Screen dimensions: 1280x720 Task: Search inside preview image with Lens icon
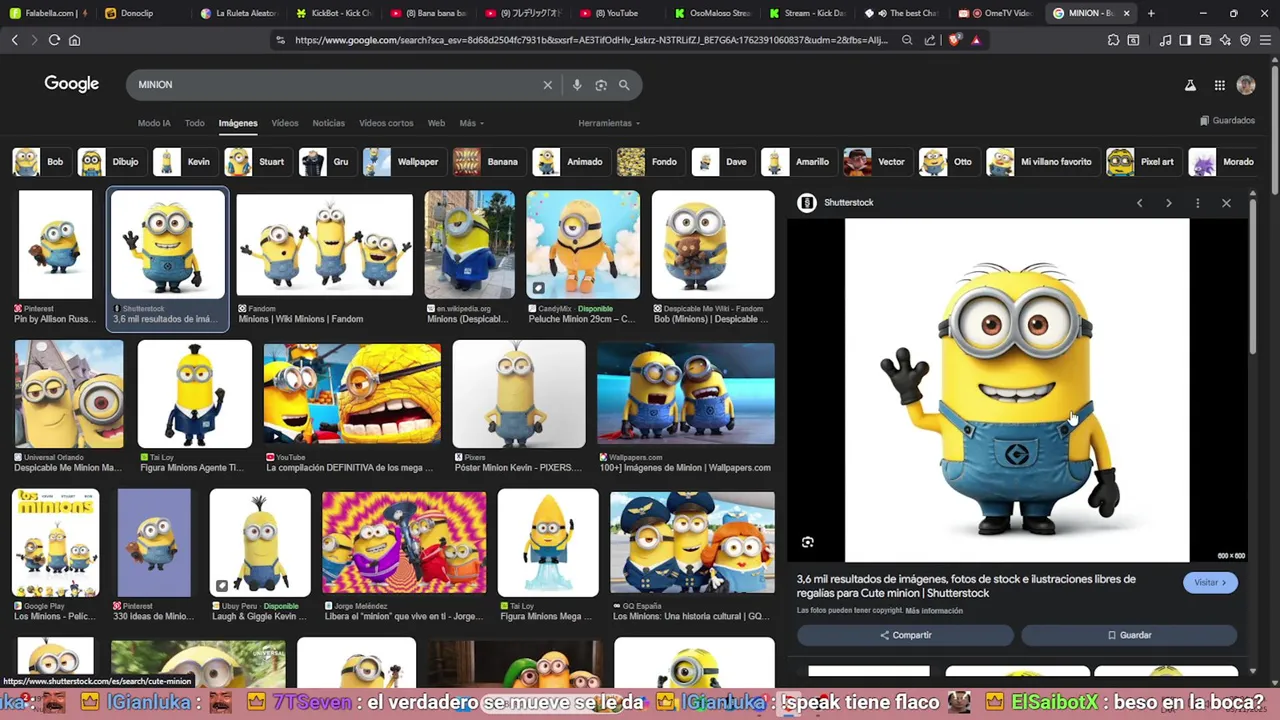tap(808, 542)
